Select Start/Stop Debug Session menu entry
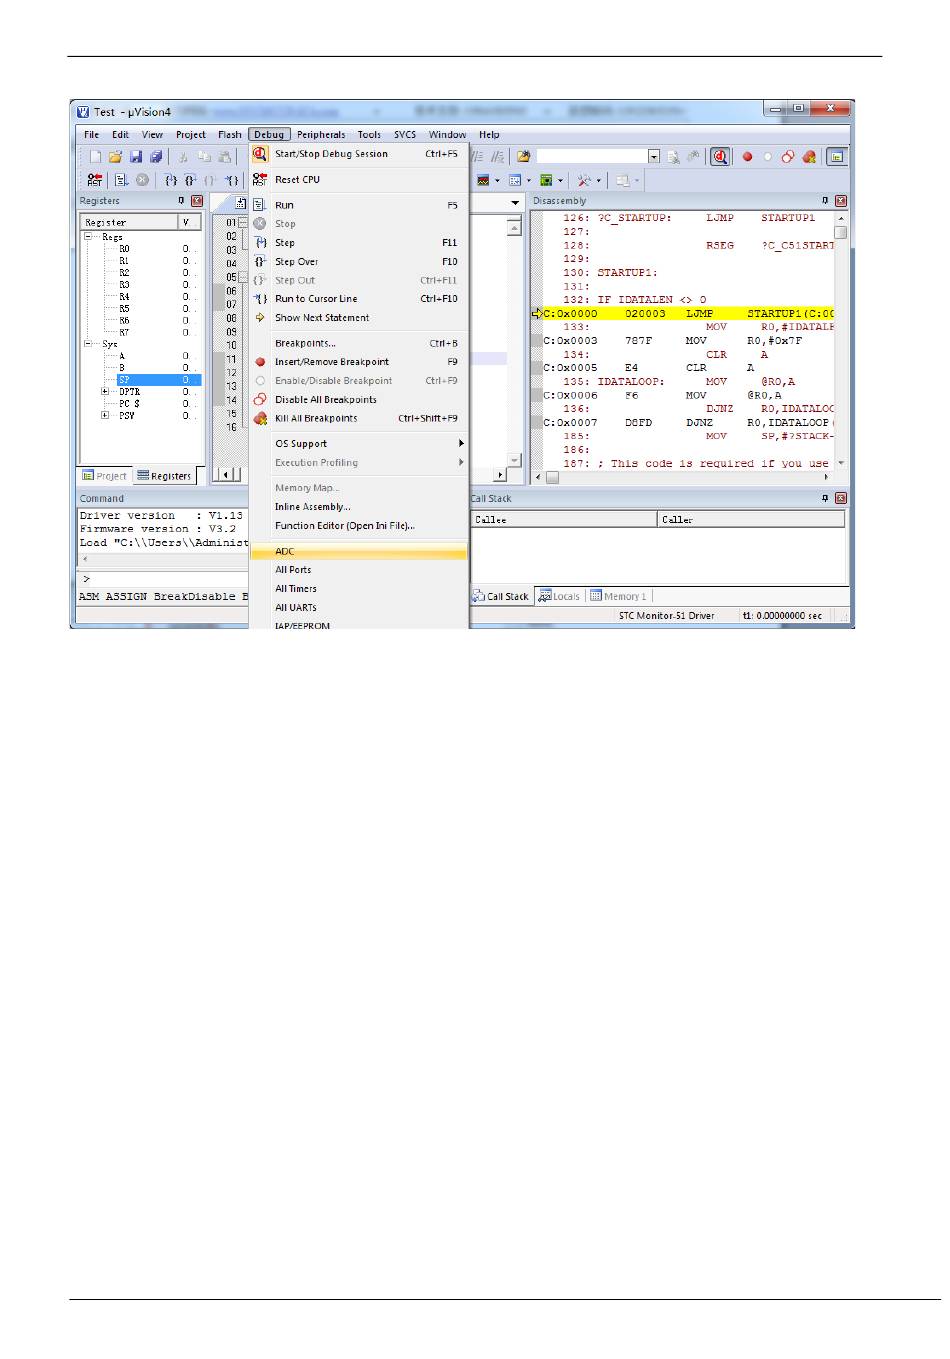 click(x=359, y=154)
